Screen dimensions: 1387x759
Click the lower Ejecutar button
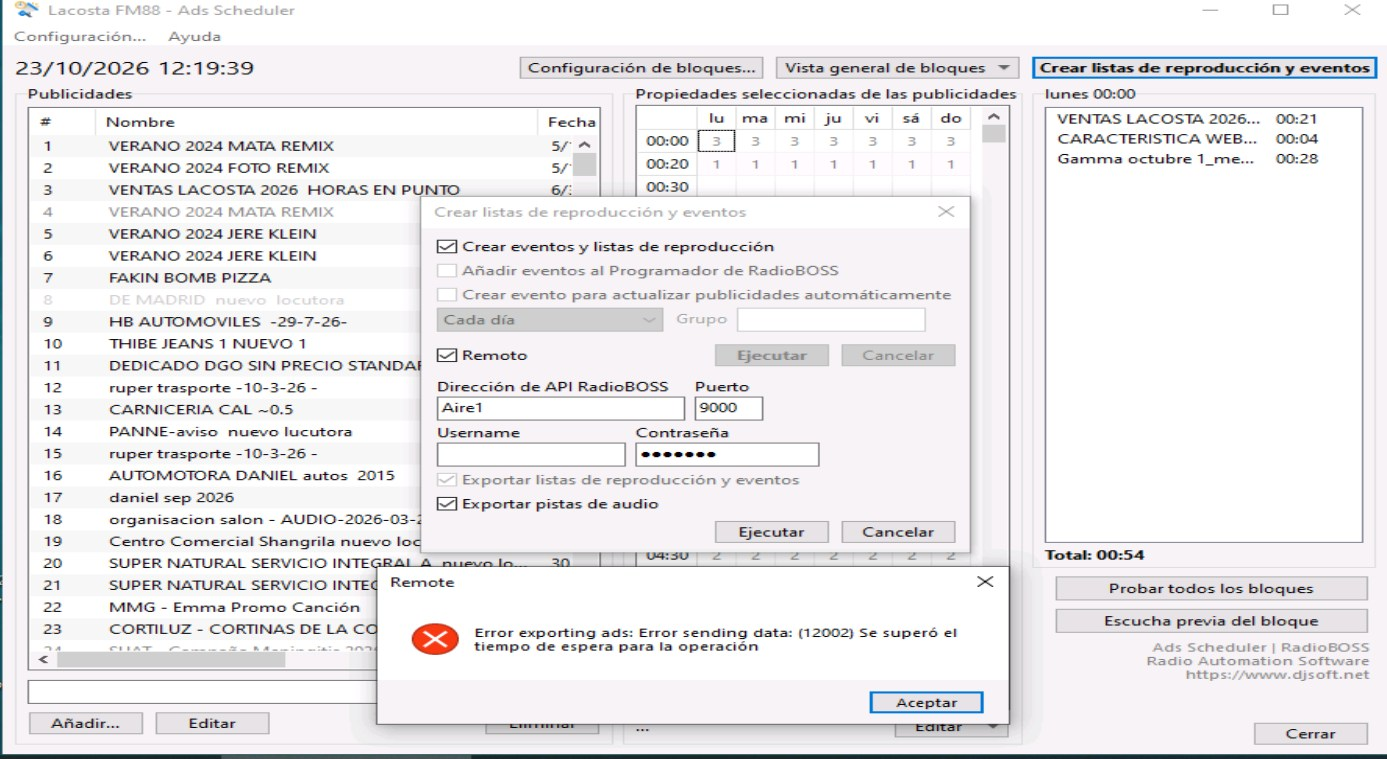[x=771, y=532]
